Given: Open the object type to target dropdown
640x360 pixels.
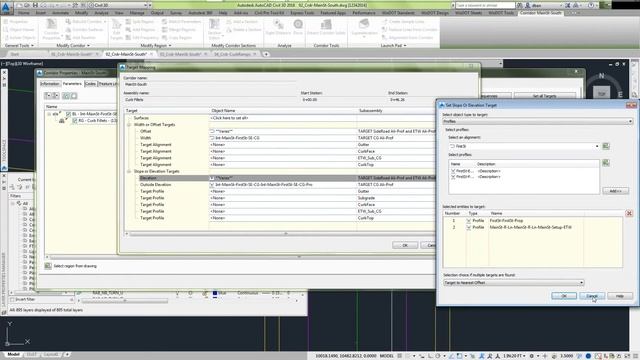Looking at the screenshot, I should coord(538,121).
